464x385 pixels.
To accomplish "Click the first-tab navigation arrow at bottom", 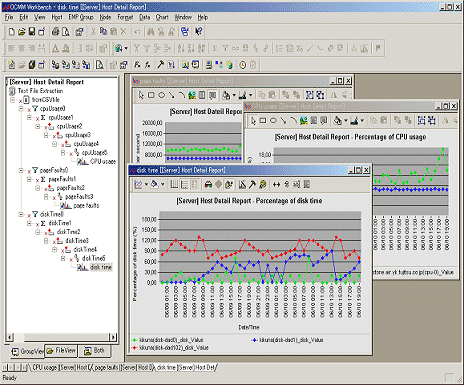I will [5, 367].
